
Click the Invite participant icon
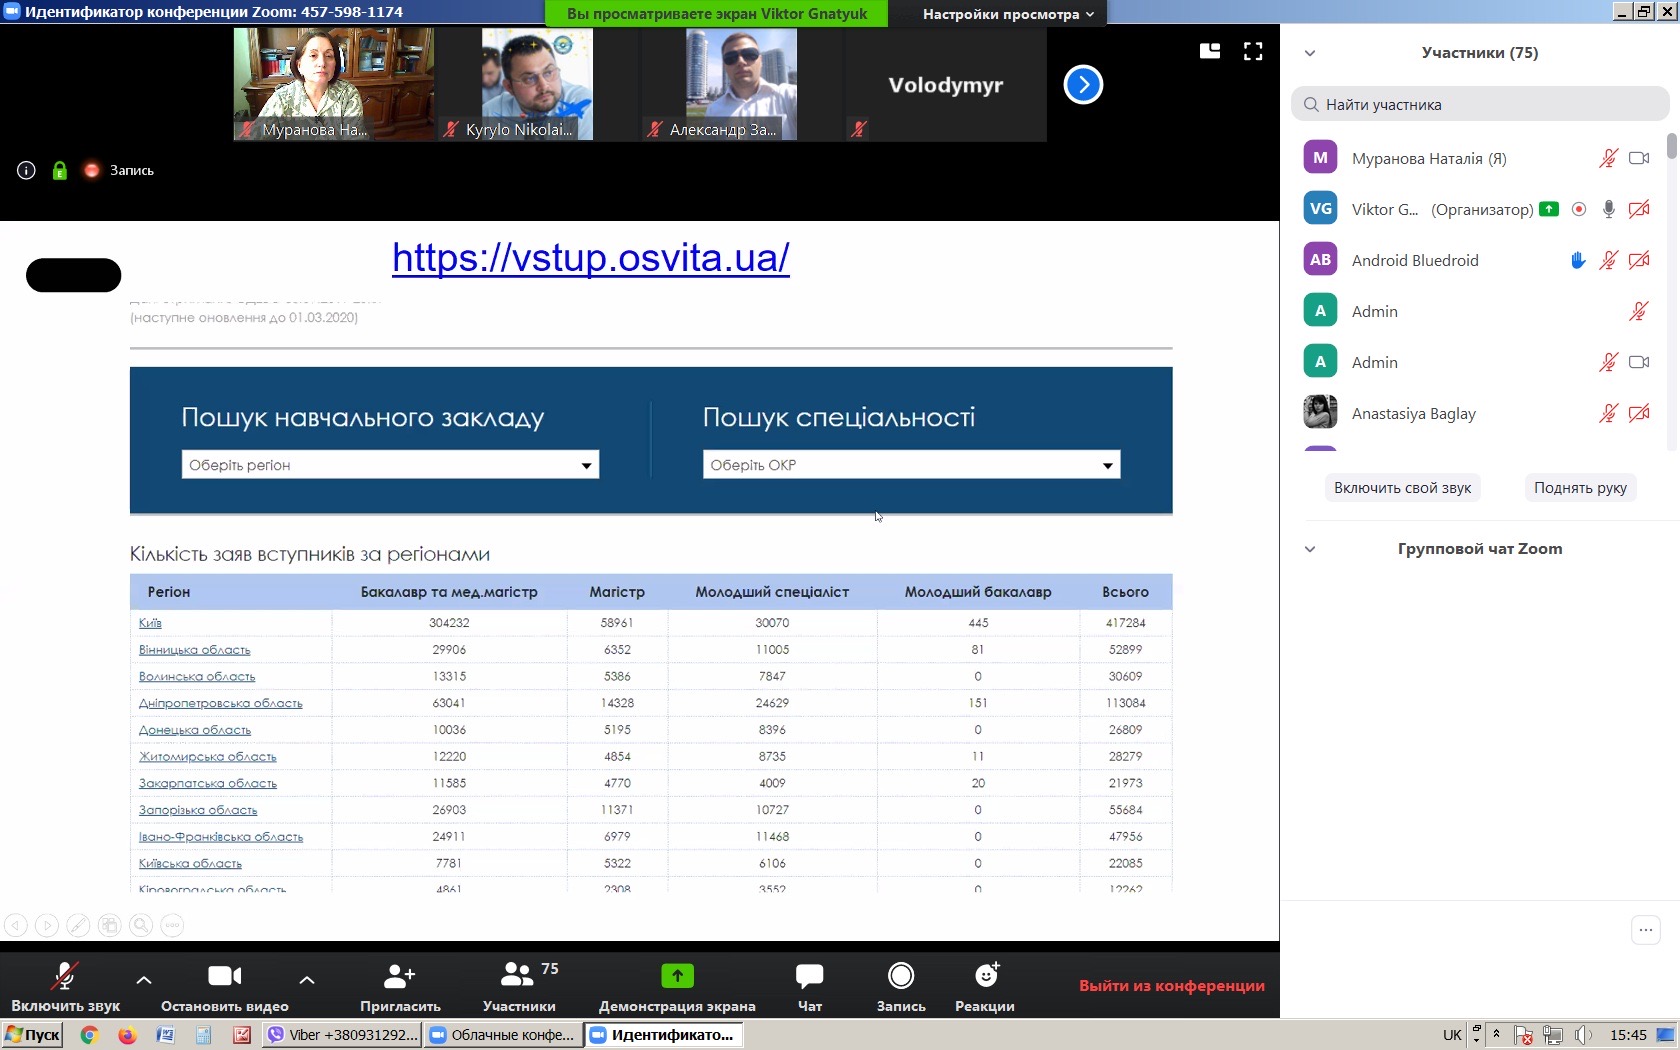(x=400, y=976)
